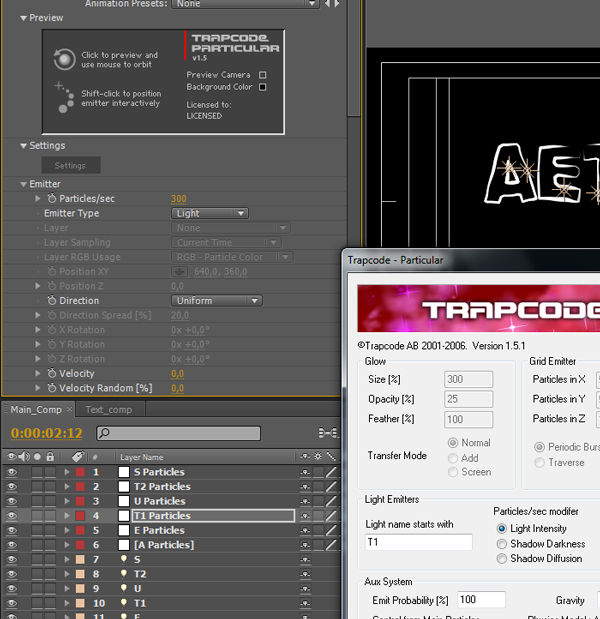Click the light bulb icon of layer T1
This screenshot has height=619, width=600.
click(x=124, y=603)
